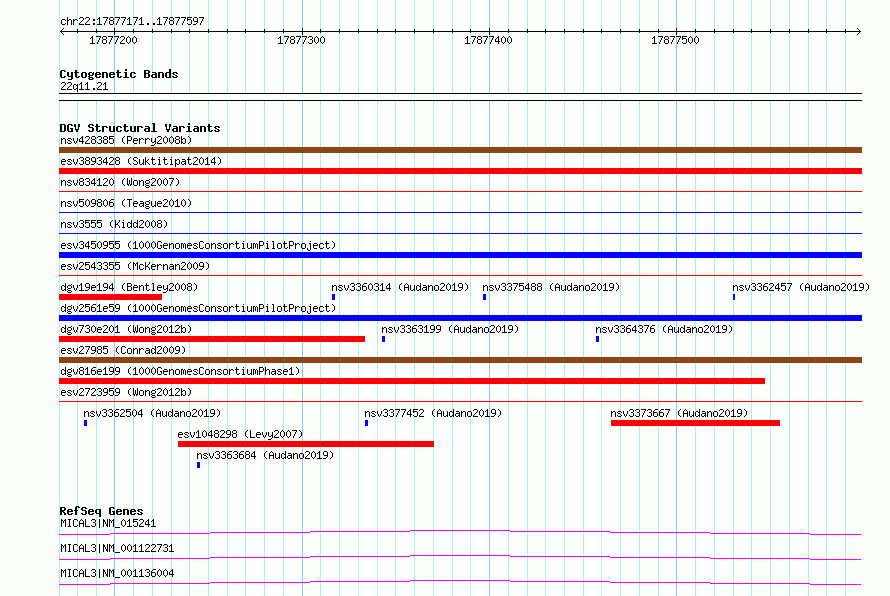The width and height of the screenshot is (890, 596).
Task: Click the red esv1048298 variant bar
Action: click(306, 444)
